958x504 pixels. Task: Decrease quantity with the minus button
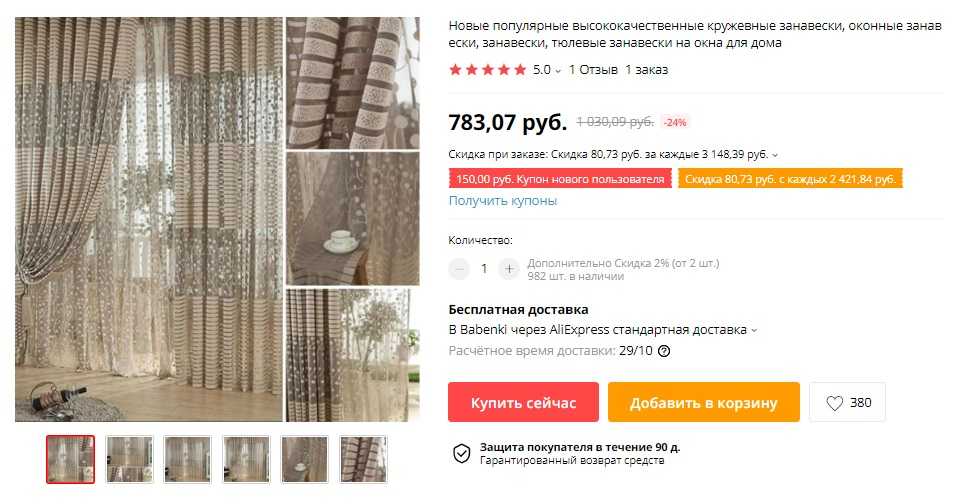(459, 269)
